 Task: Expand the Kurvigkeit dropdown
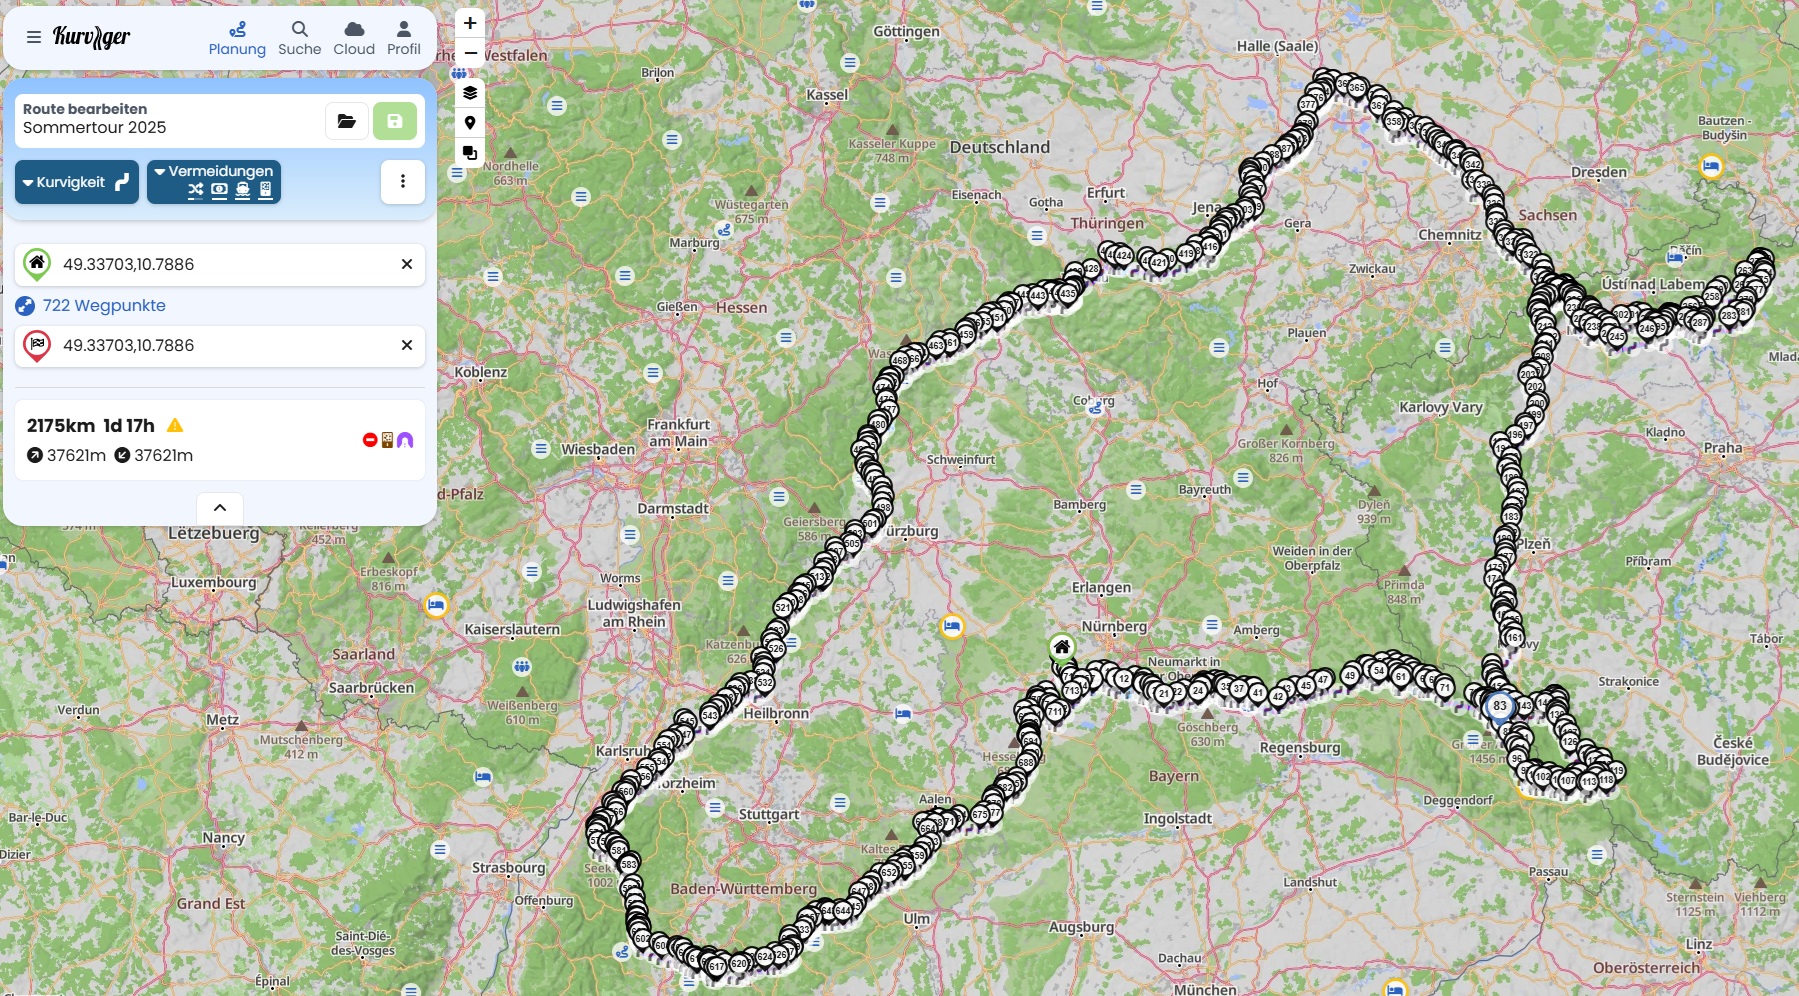click(x=77, y=182)
